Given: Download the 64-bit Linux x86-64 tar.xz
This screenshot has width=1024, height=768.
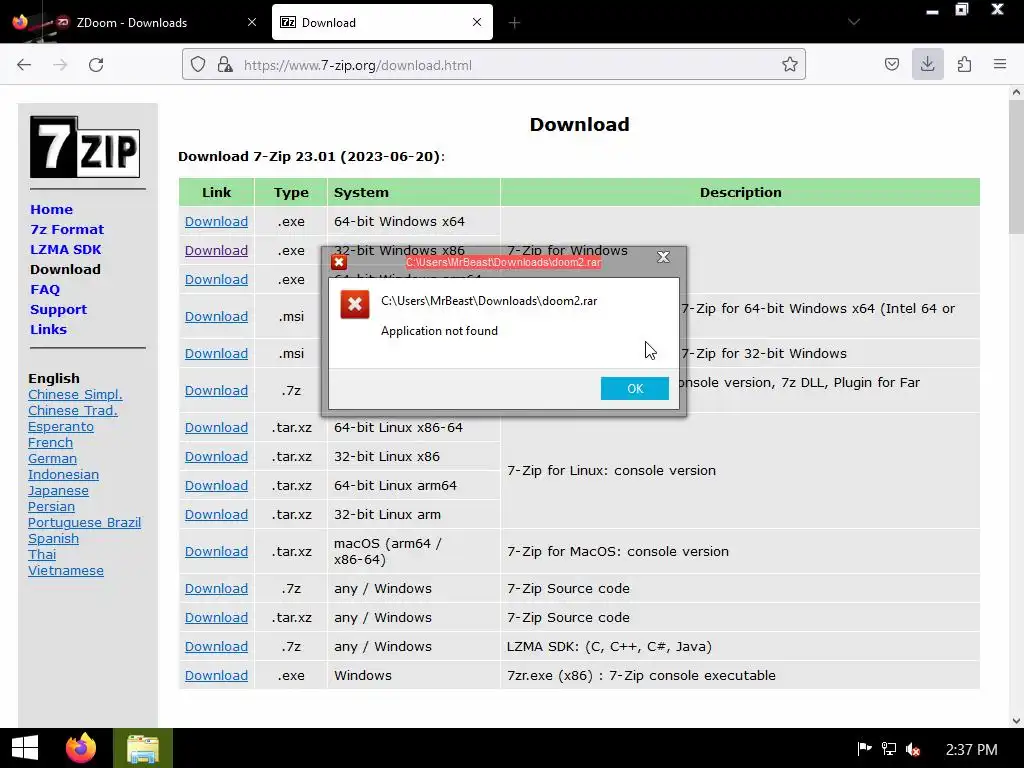Looking at the screenshot, I should 216,427.
